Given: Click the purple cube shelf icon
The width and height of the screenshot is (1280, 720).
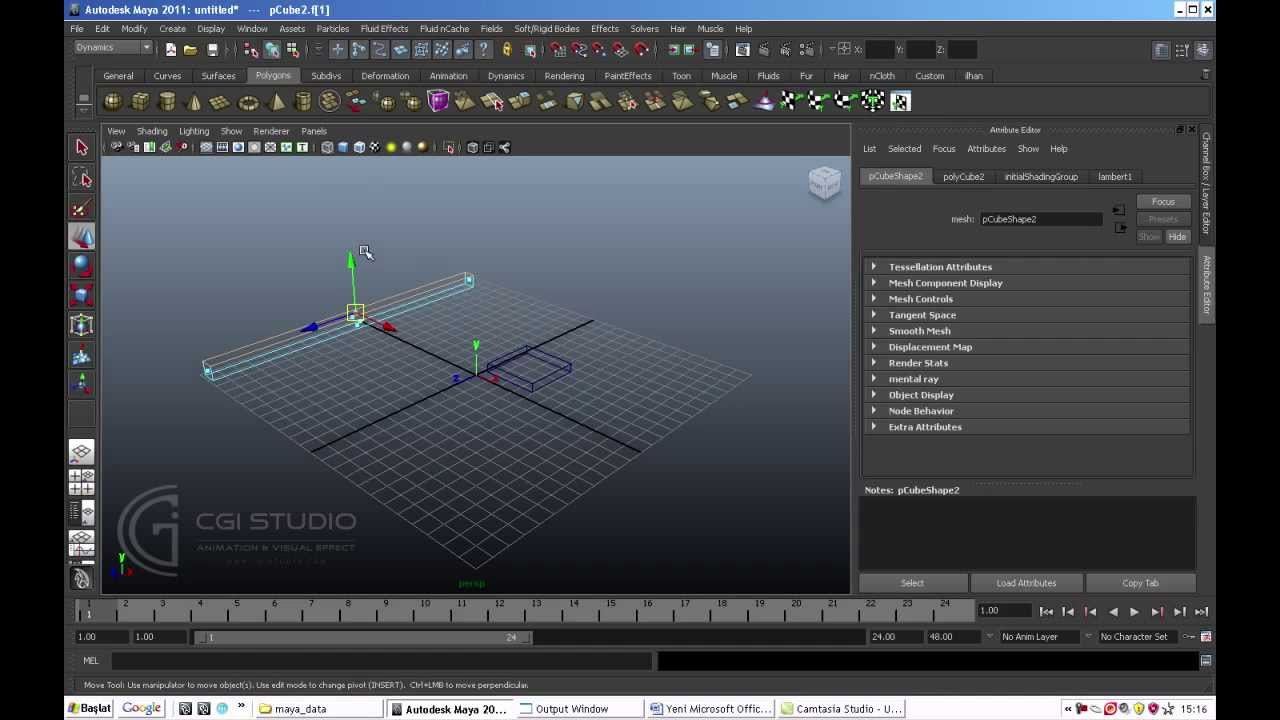Looking at the screenshot, I should (438, 101).
